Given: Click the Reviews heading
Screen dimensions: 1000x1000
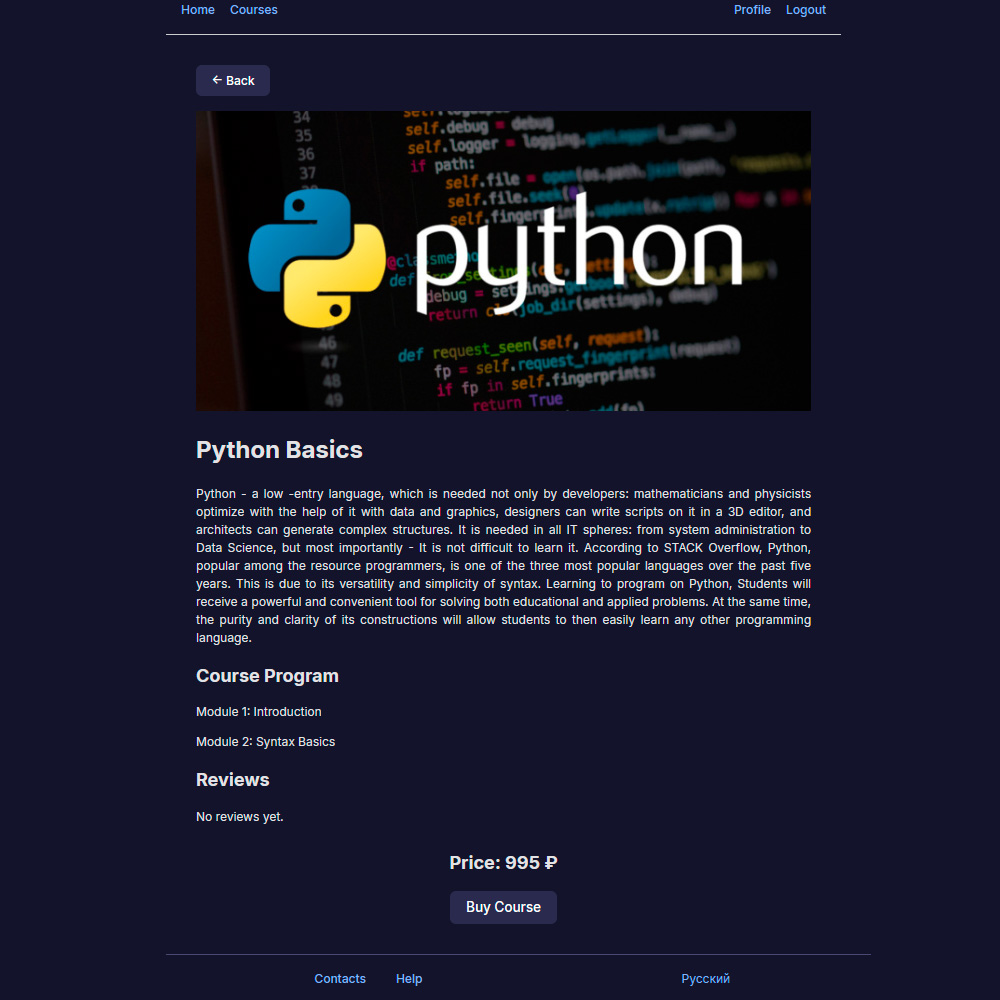Looking at the screenshot, I should tap(233, 780).
